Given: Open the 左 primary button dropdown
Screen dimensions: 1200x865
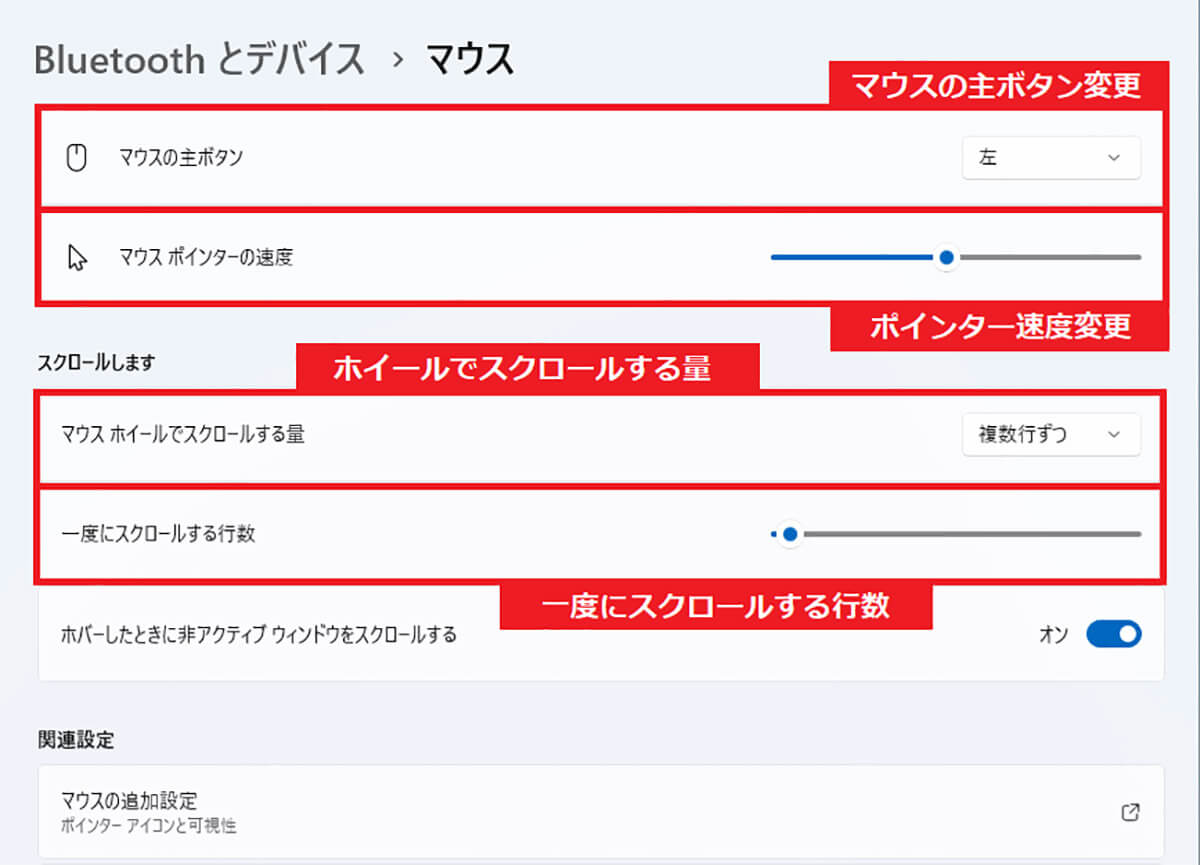Looking at the screenshot, I should [x=1051, y=158].
